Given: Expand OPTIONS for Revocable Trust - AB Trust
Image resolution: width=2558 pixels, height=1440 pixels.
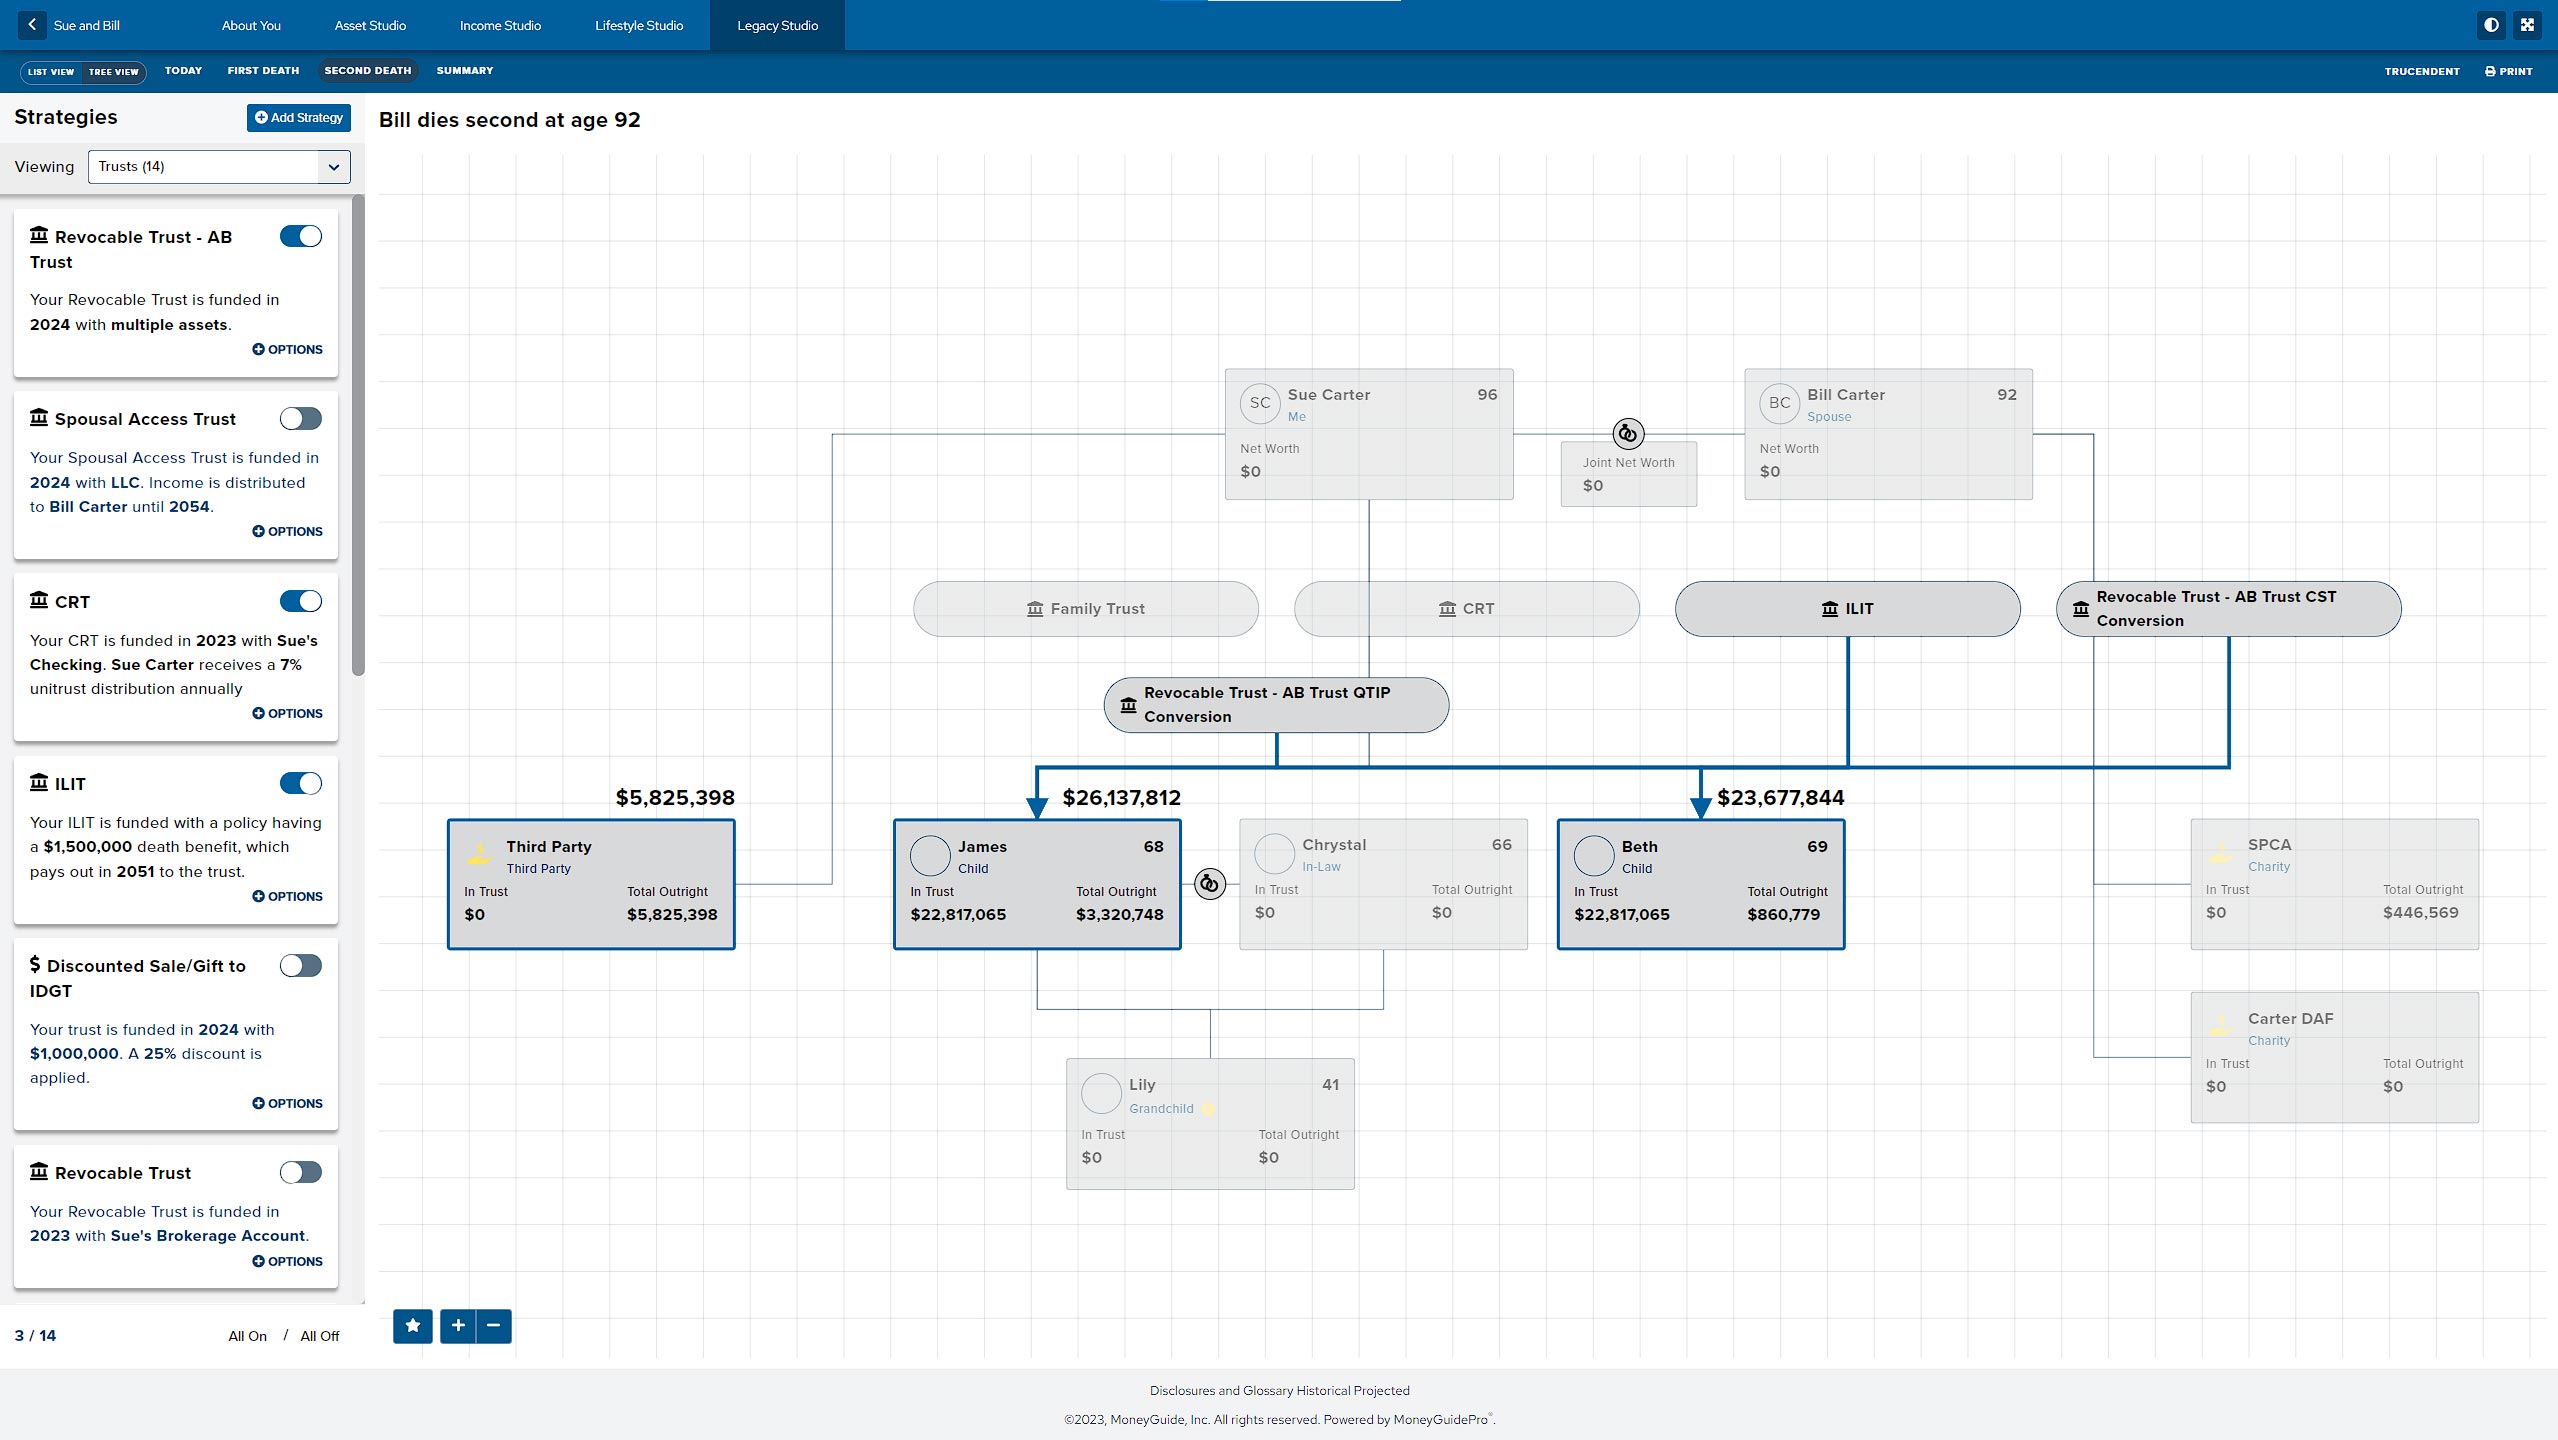Looking at the screenshot, I should 287,350.
